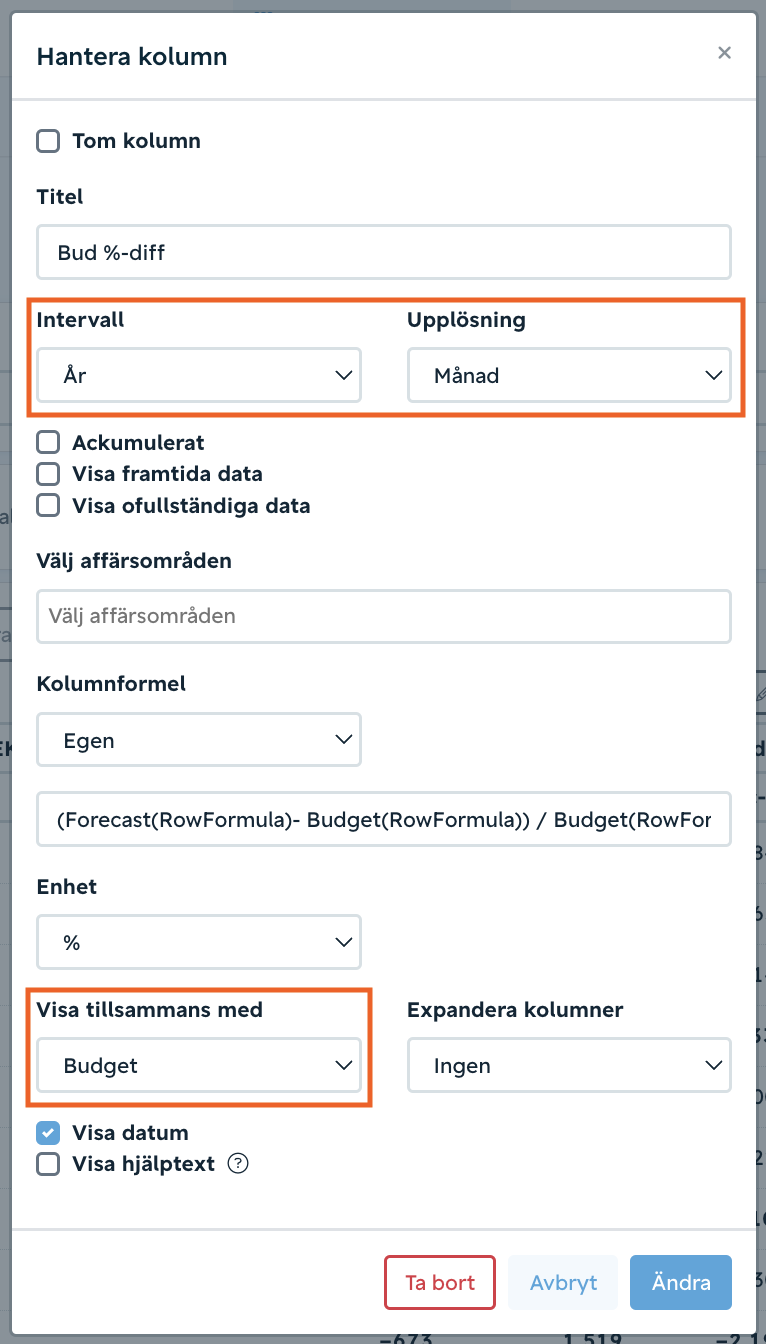The height and width of the screenshot is (1344, 766).
Task: Open Visa tillsammans med dropdown showing Budget
Action: pos(199,1066)
